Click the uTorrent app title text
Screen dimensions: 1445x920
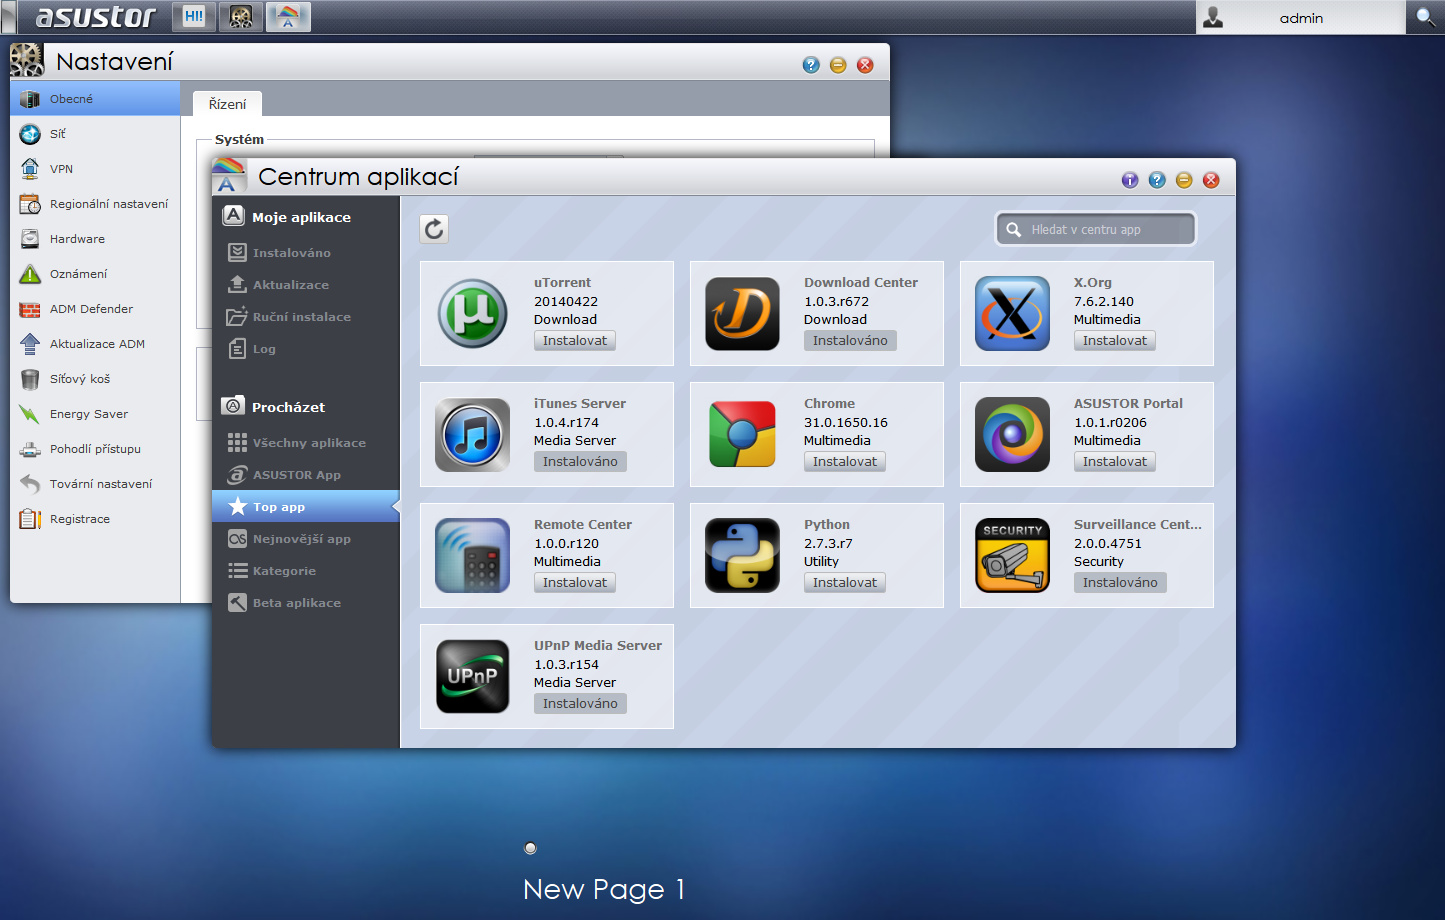[x=562, y=283]
